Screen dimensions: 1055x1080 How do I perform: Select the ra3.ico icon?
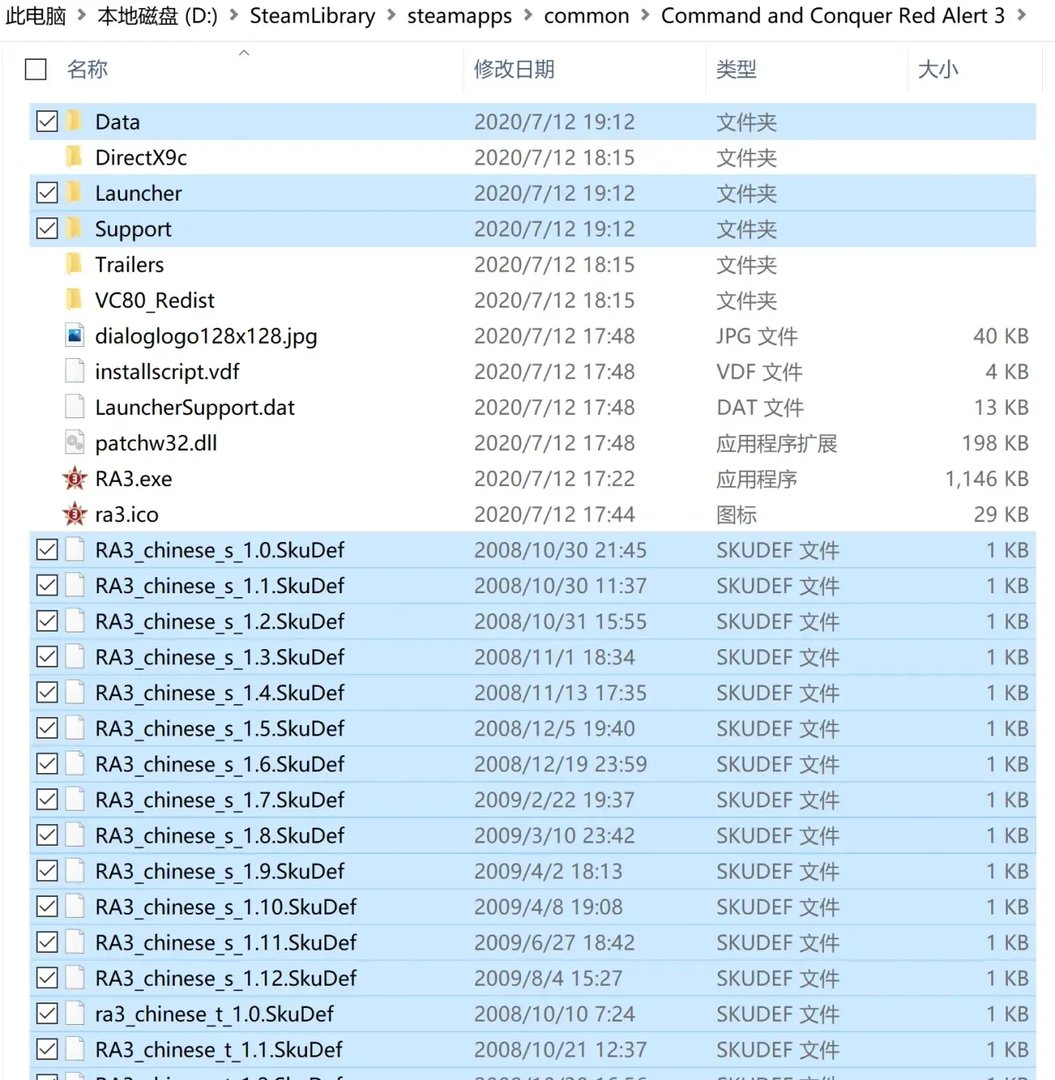click(x=76, y=514)
